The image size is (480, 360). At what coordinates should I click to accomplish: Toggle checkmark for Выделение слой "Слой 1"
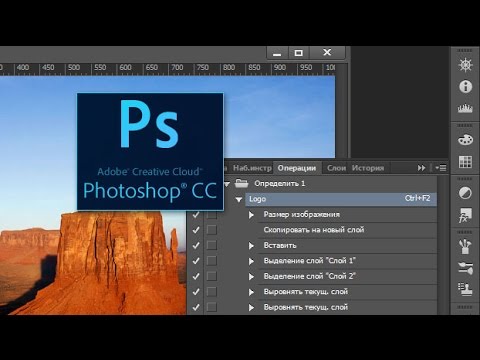click(x=196, y=261)
